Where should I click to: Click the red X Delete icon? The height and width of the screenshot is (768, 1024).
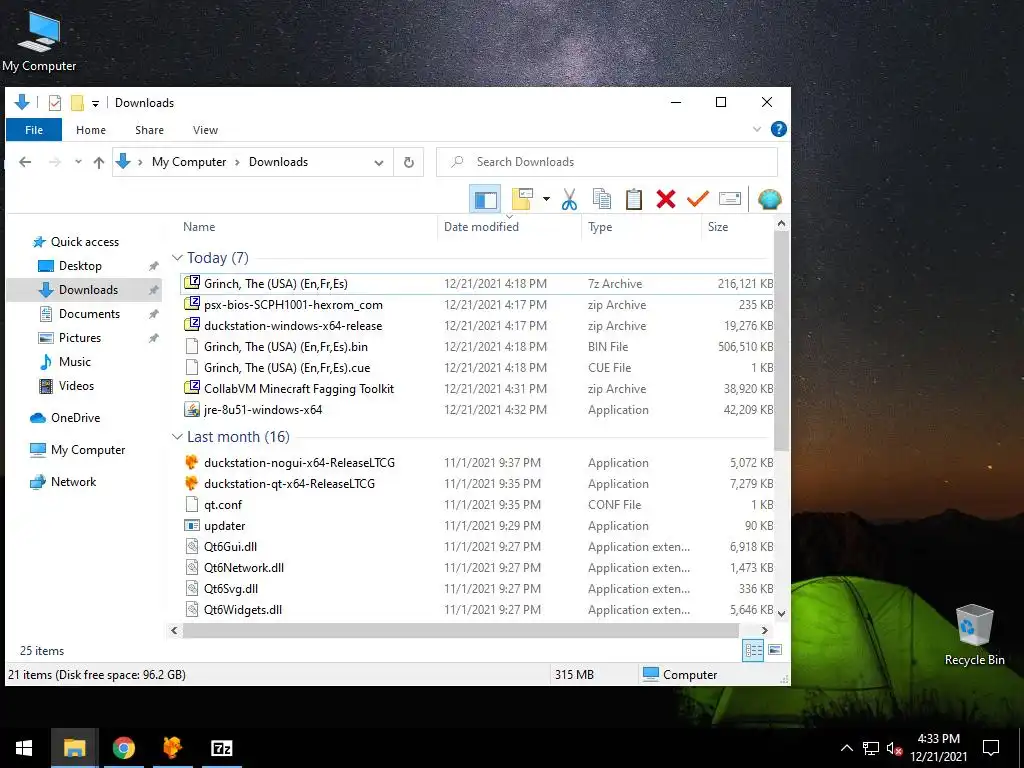click(x=665, y=199)
